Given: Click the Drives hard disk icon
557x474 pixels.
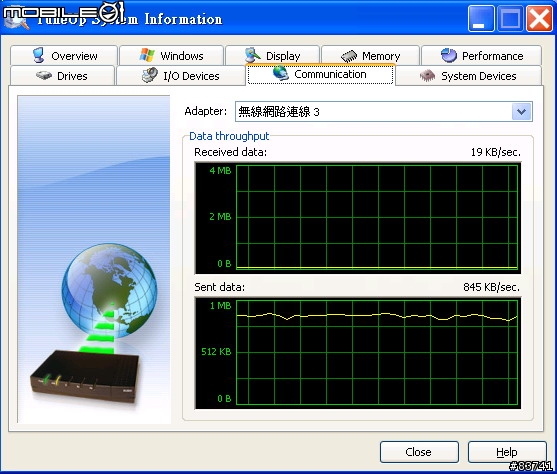Looking at the screenshot, I should coord(44,75).
